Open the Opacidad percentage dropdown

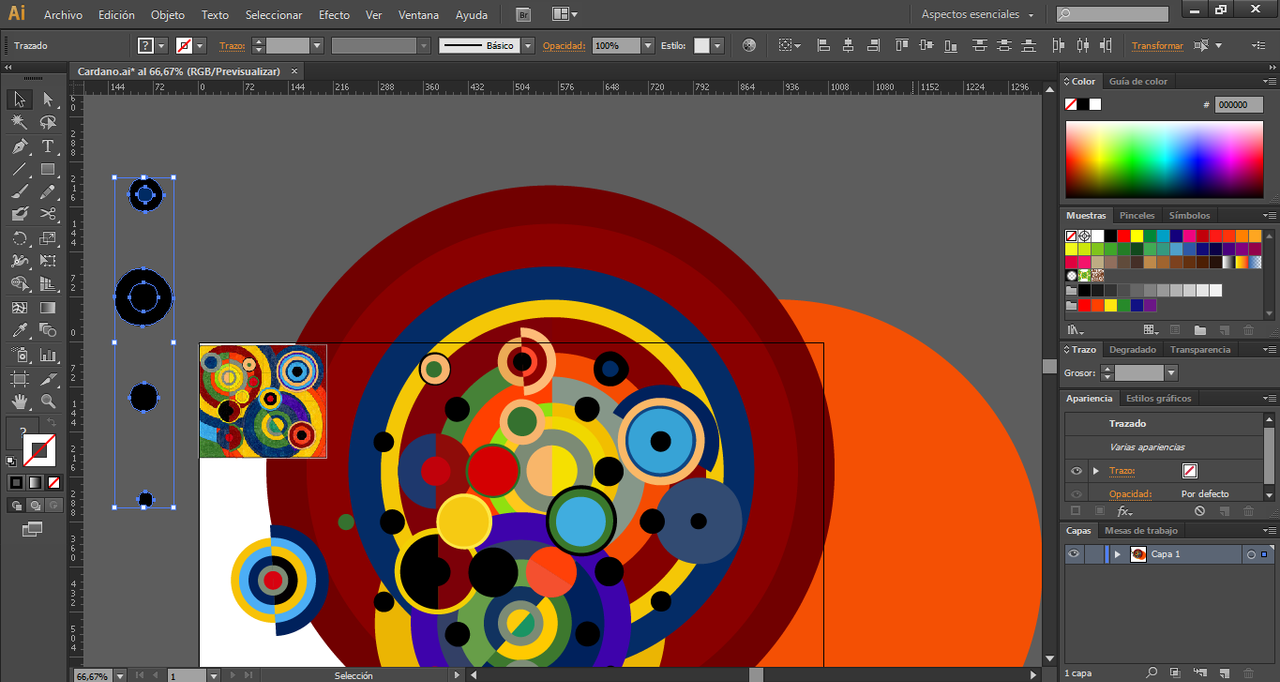(x=648, y=46)
